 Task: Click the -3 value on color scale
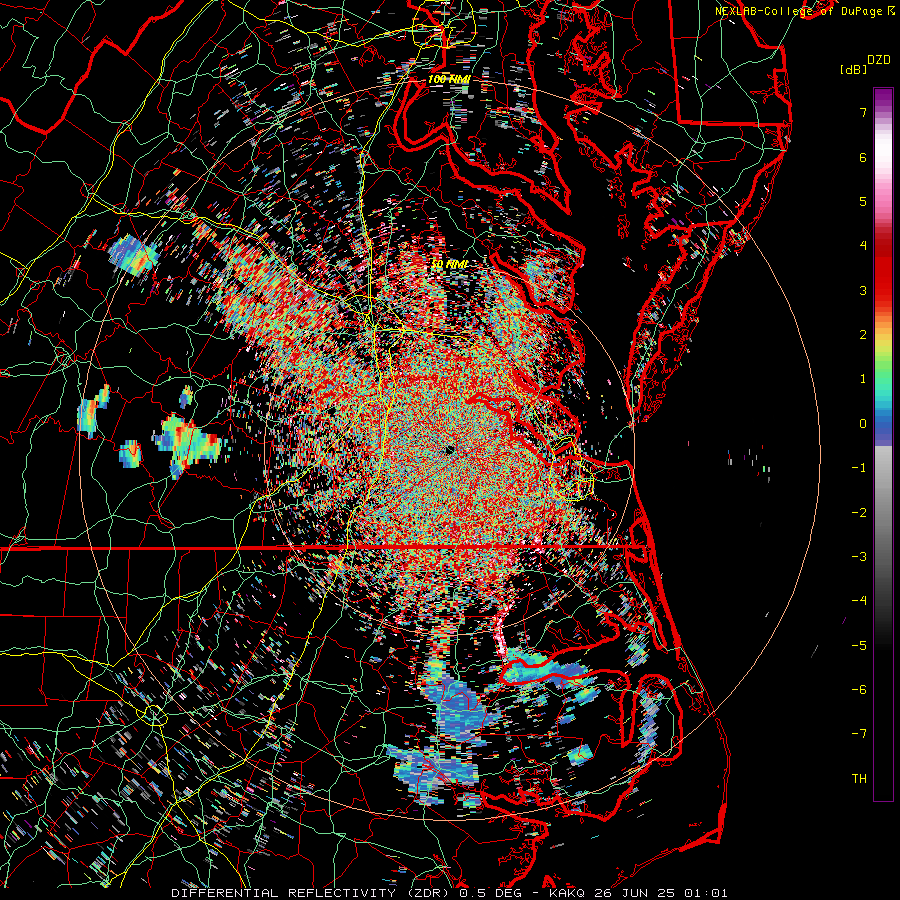click(x=859, y=556)
